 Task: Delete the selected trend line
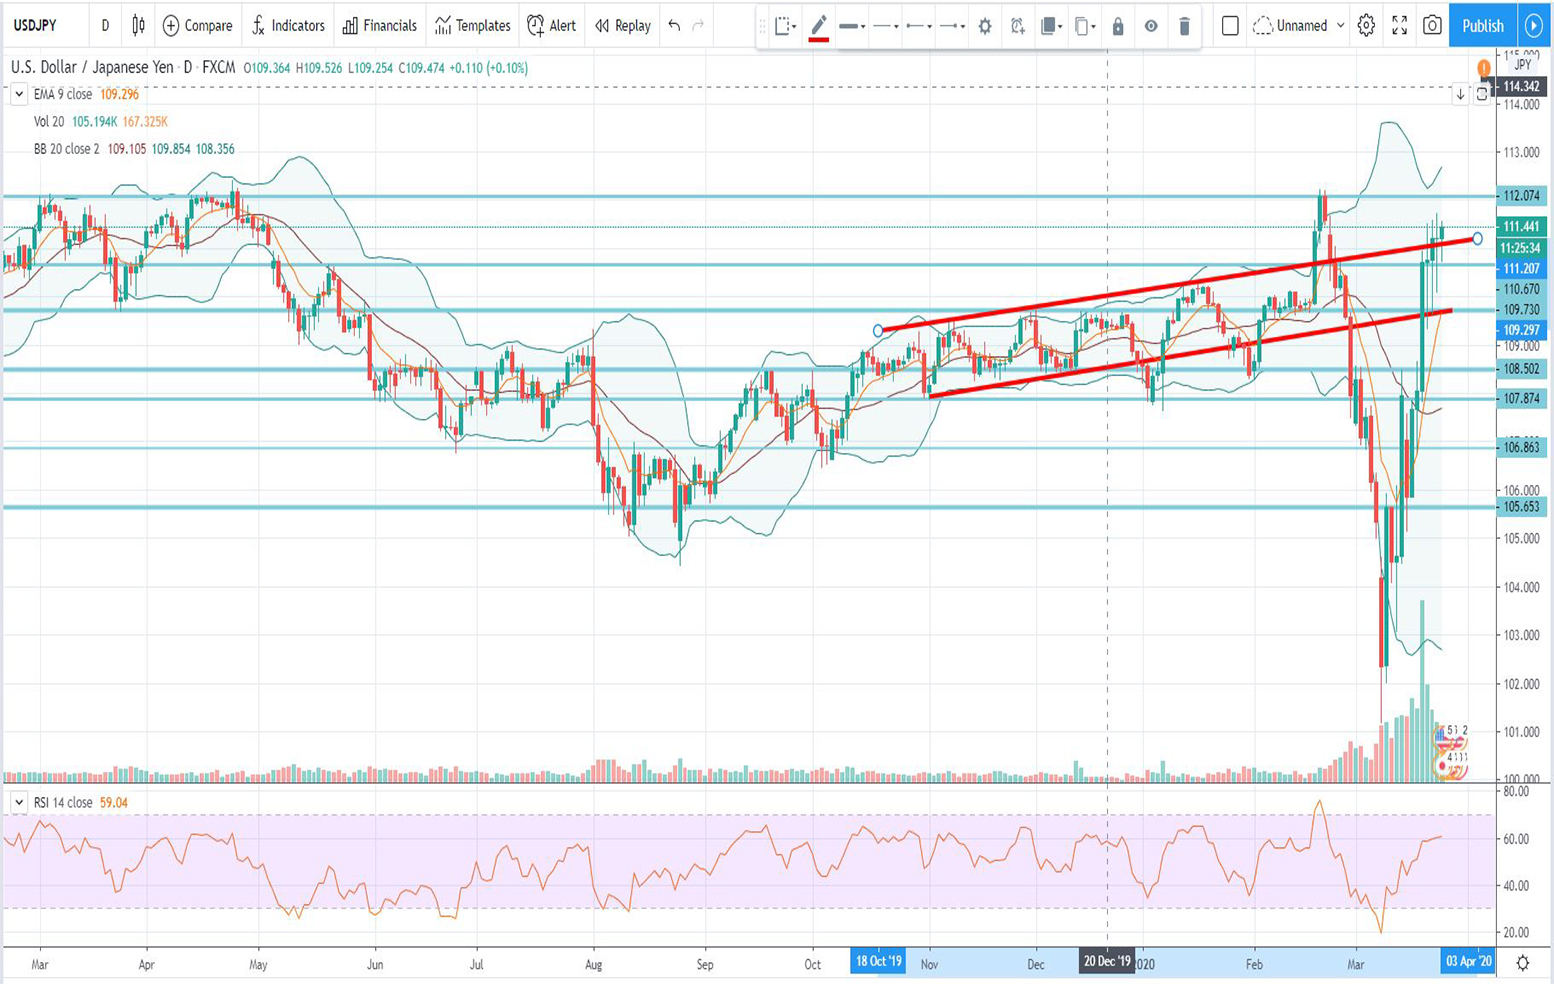(x=1184, y=26)
